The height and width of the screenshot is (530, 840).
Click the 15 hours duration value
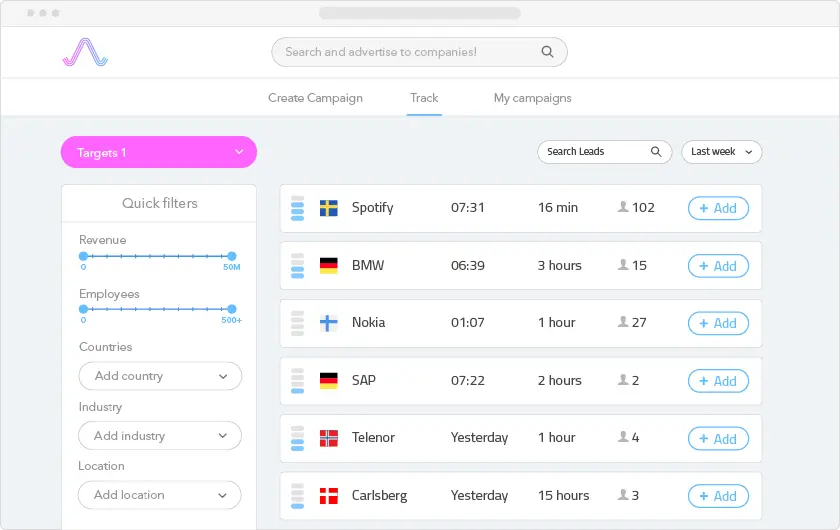pos(564,496)
